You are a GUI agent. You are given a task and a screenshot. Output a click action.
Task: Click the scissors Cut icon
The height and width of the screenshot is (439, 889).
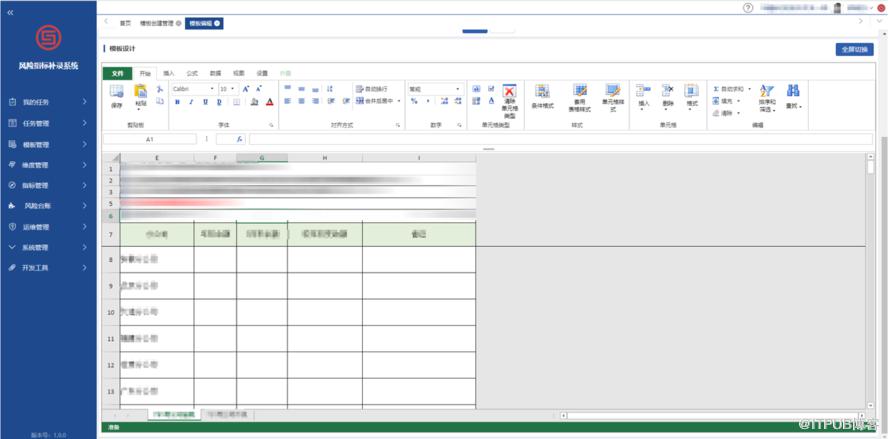click(x=160, y=89)
